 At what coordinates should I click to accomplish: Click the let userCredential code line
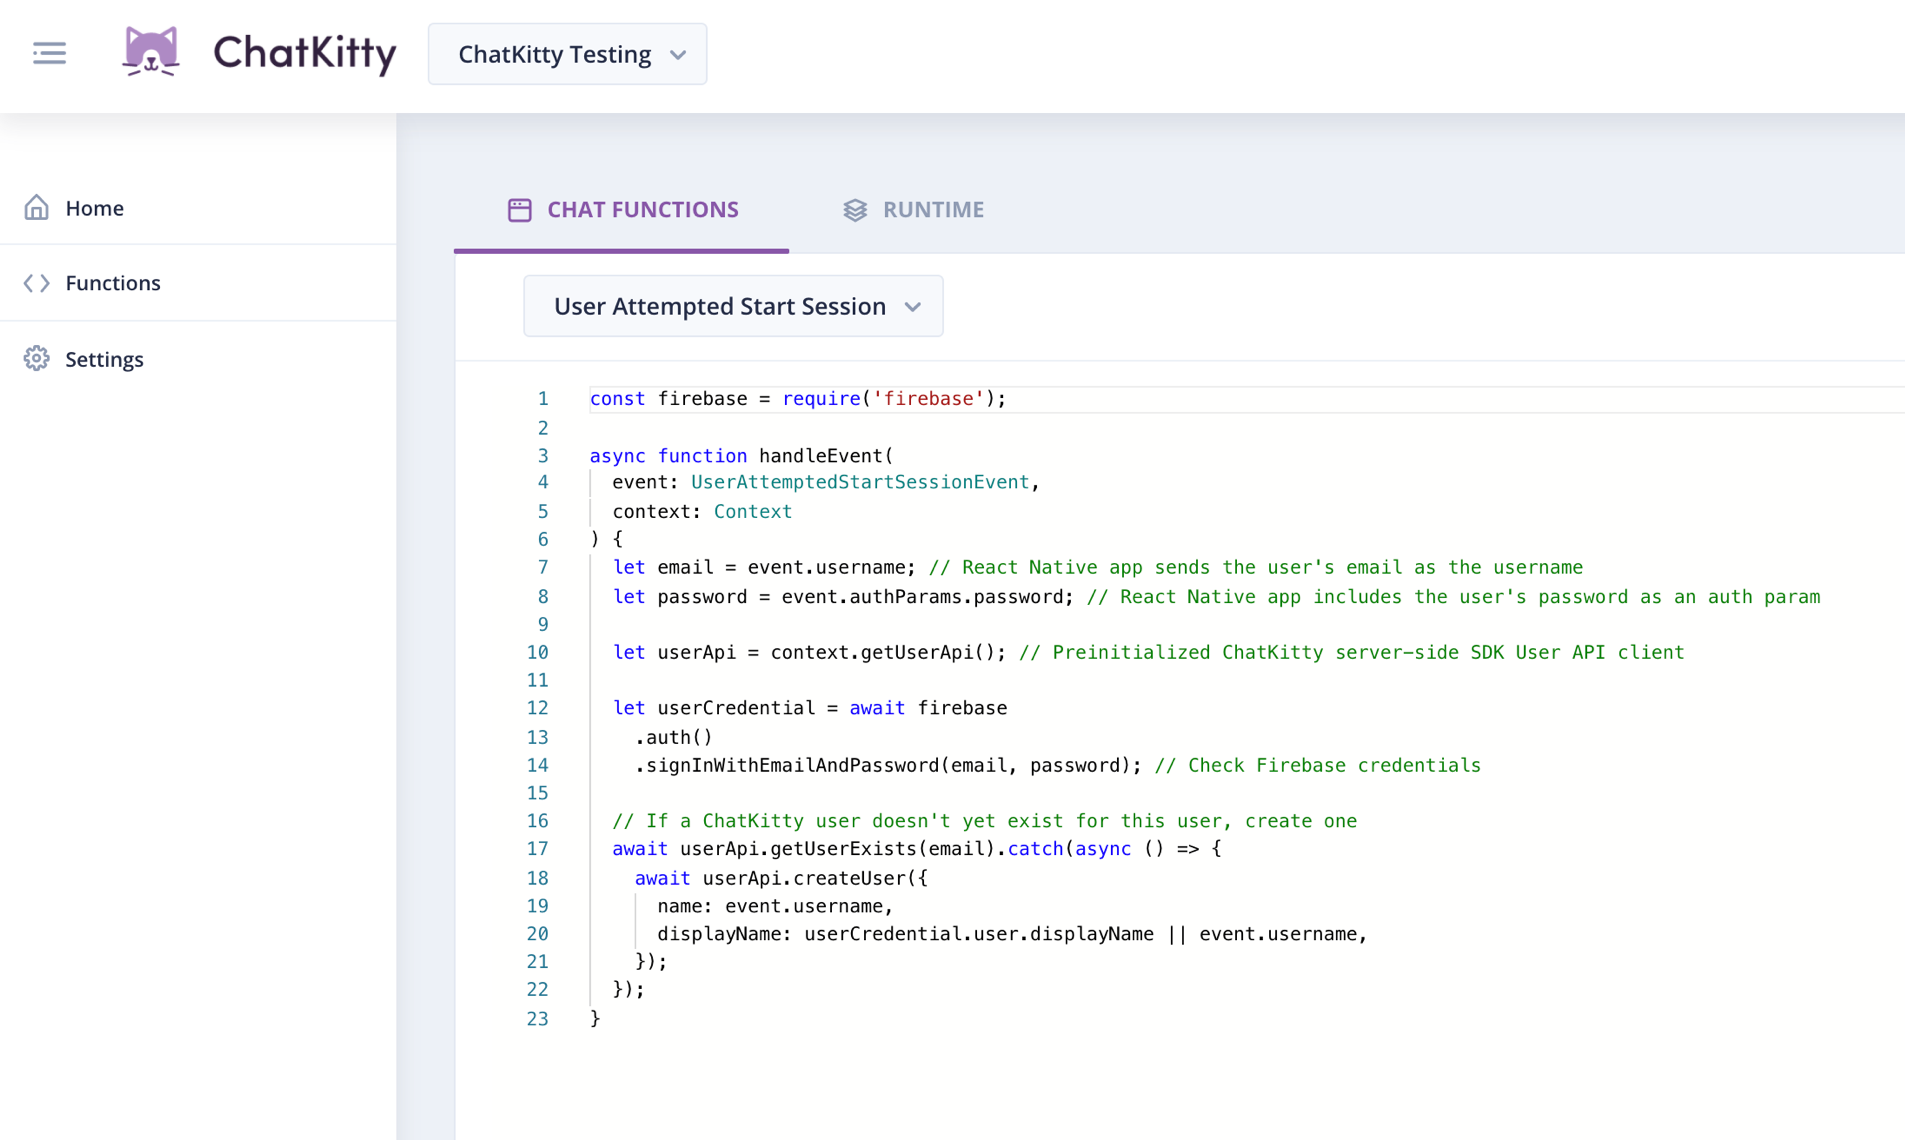pyautogui.click(x=810, y=708)
